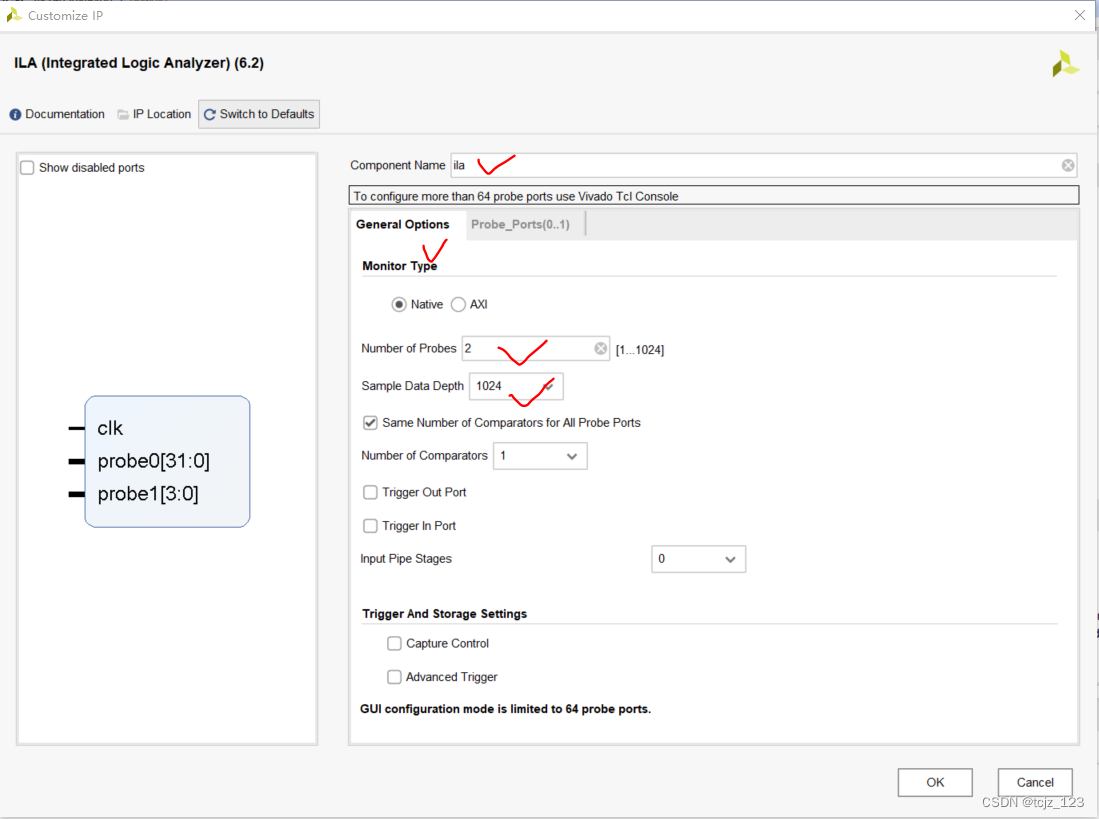Click the Documentation link
The height and width of the screenshot is (819, 1099).
coord(64,114)
